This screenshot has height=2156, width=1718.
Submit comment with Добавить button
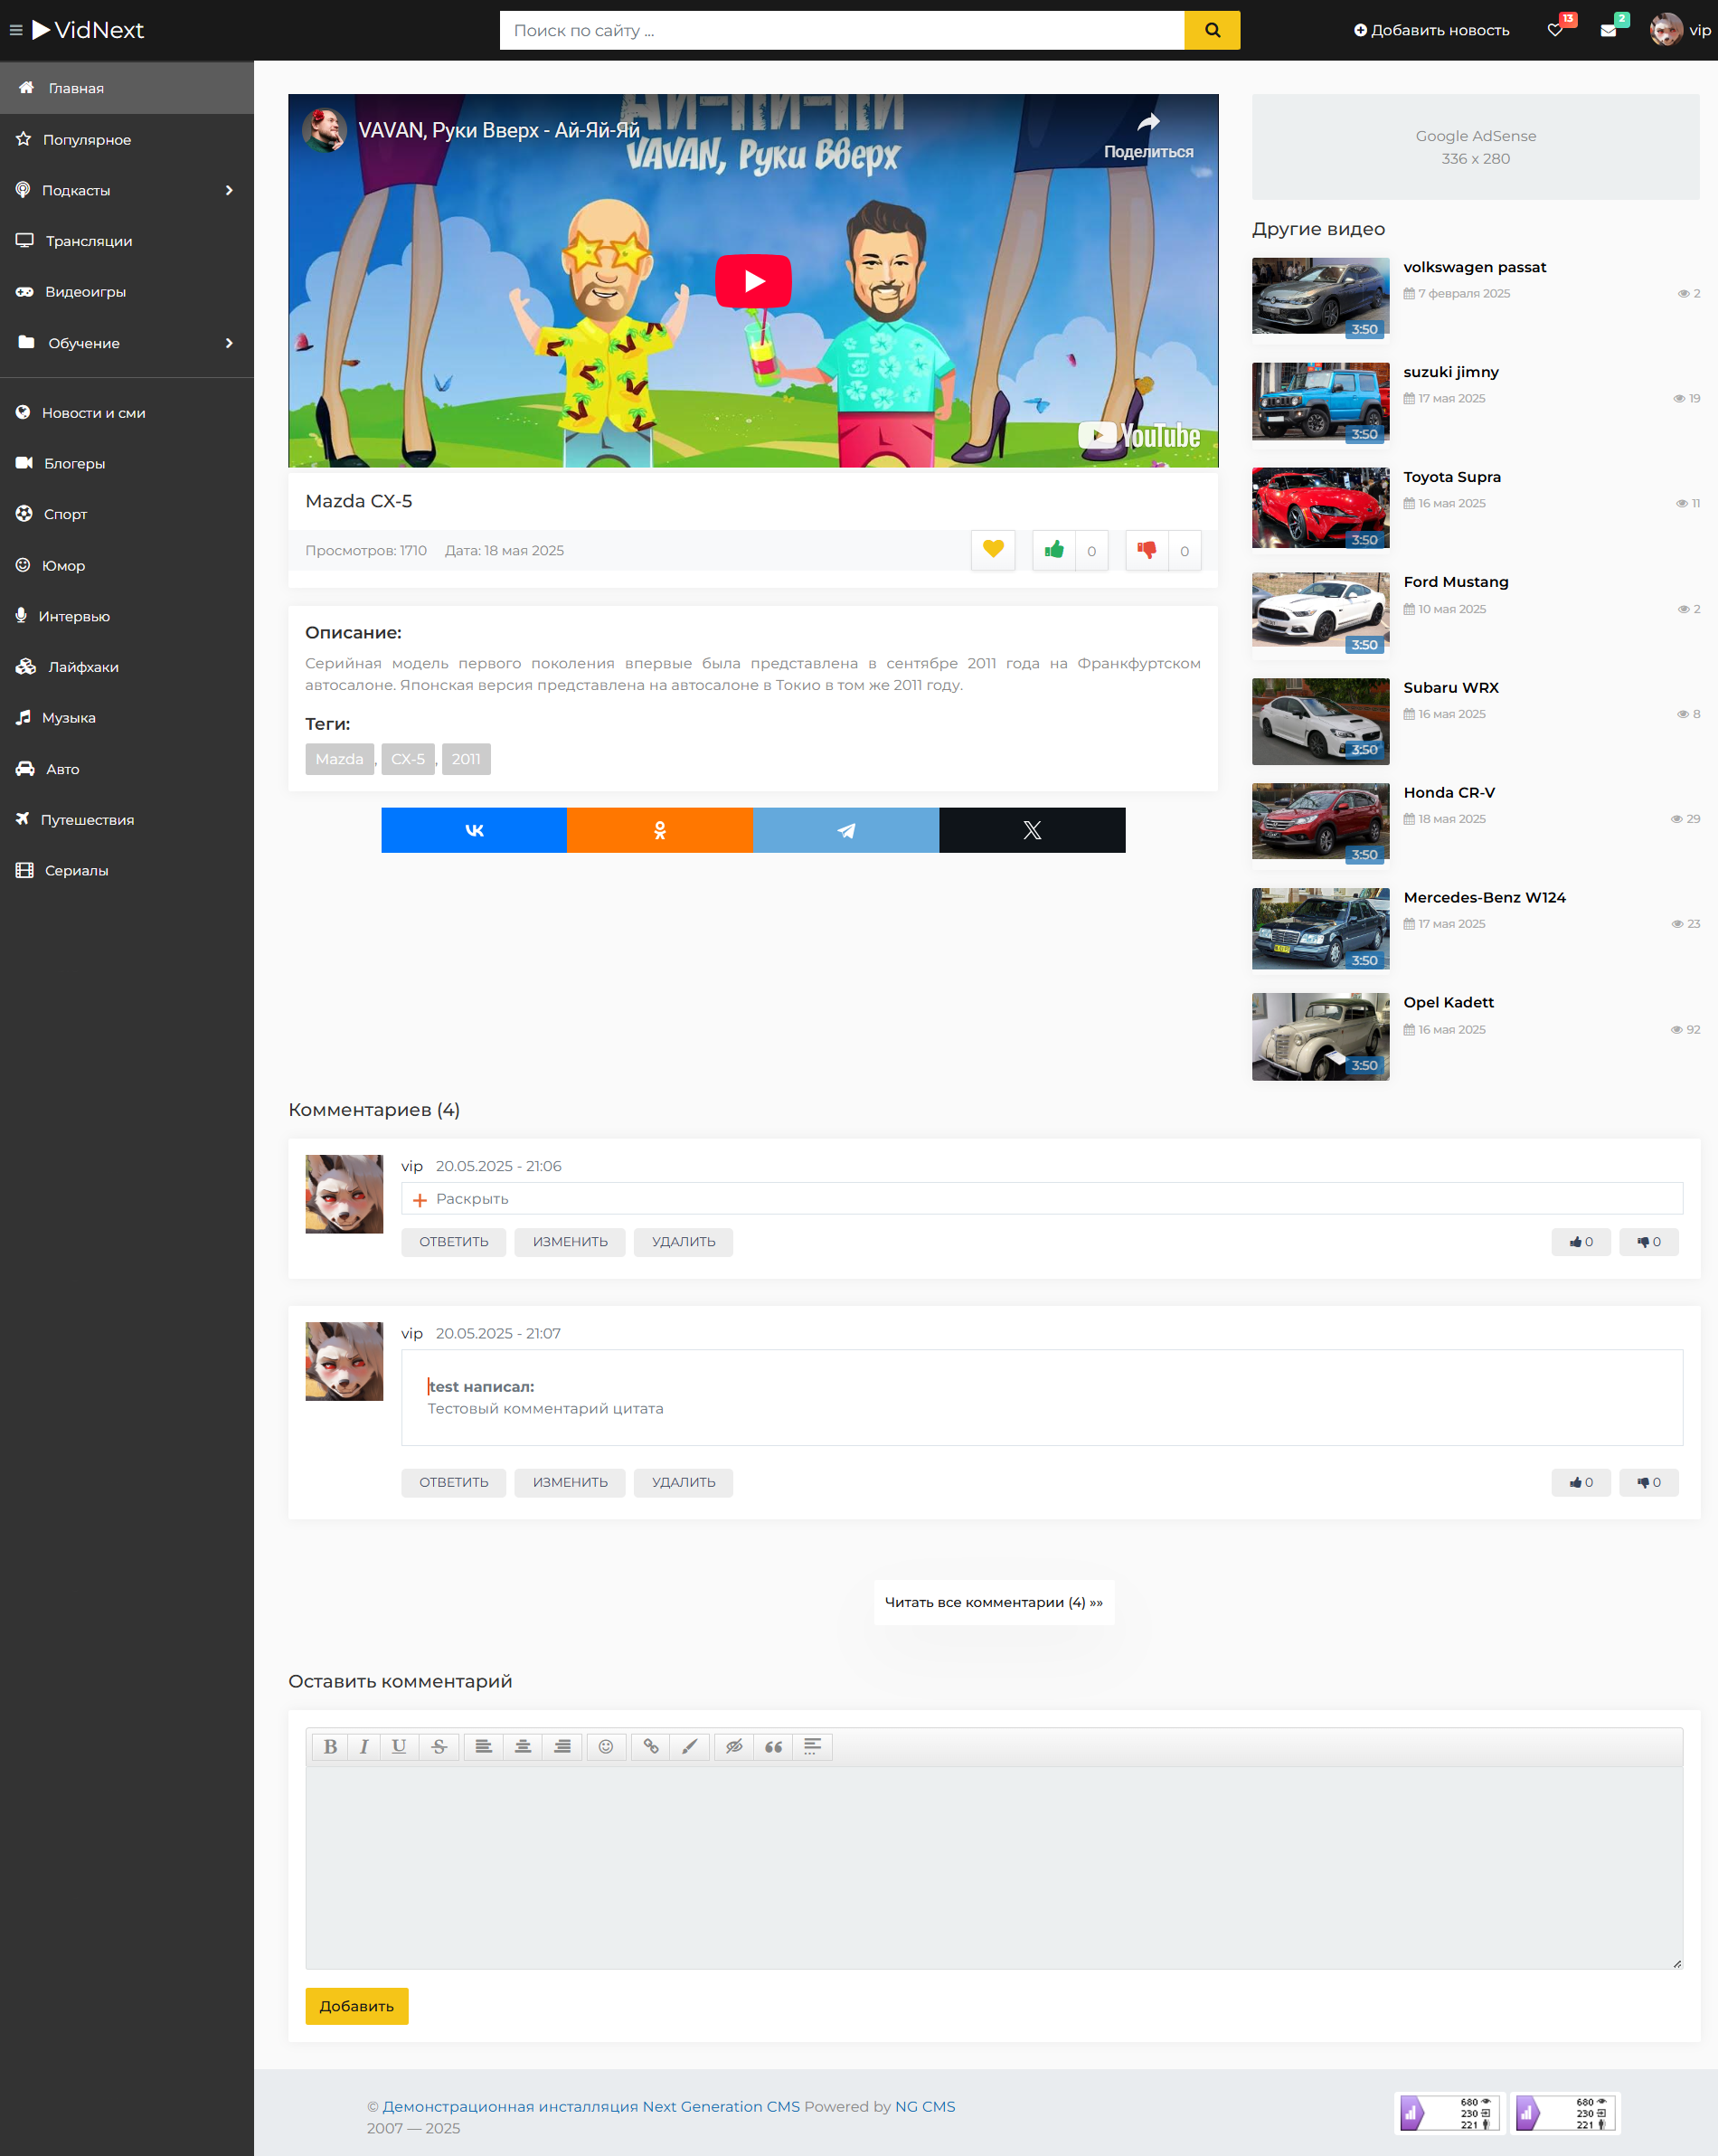[357, 2006]
